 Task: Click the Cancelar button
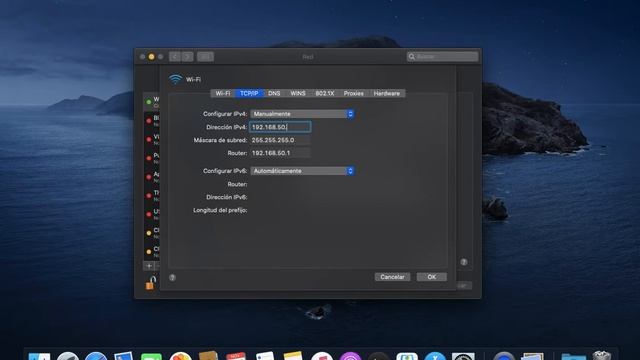pyautogui.click(x=392, y=277)
